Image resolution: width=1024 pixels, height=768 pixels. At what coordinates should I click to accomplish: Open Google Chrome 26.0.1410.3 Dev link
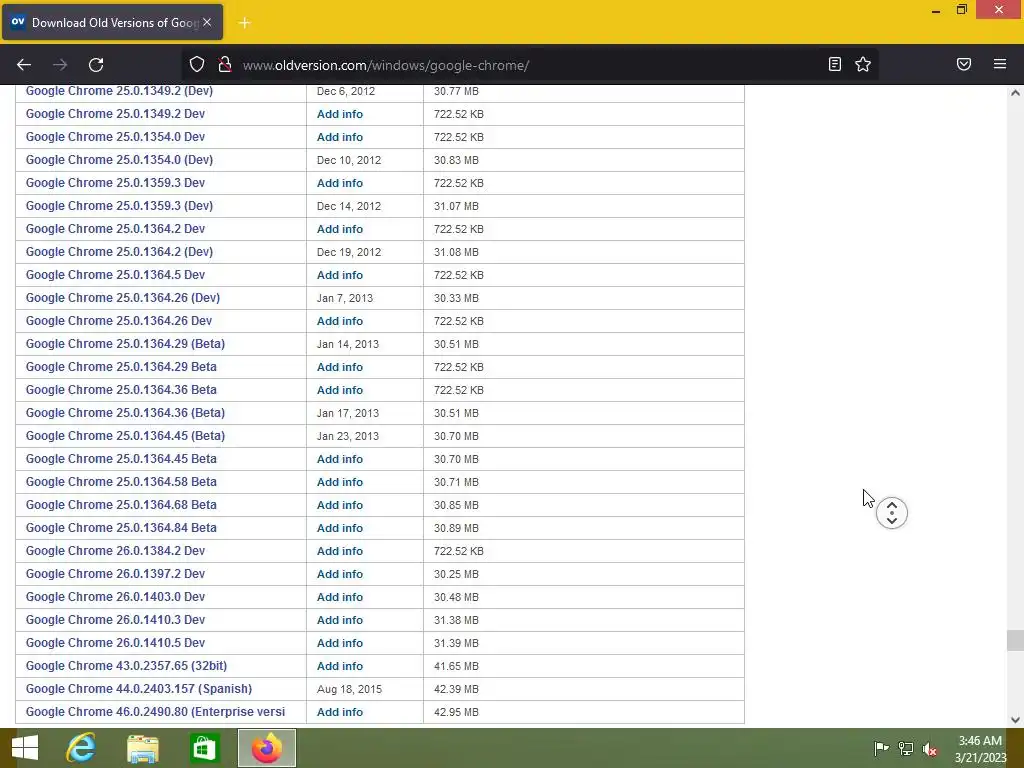pyautogui.click(x=115, y=620)
